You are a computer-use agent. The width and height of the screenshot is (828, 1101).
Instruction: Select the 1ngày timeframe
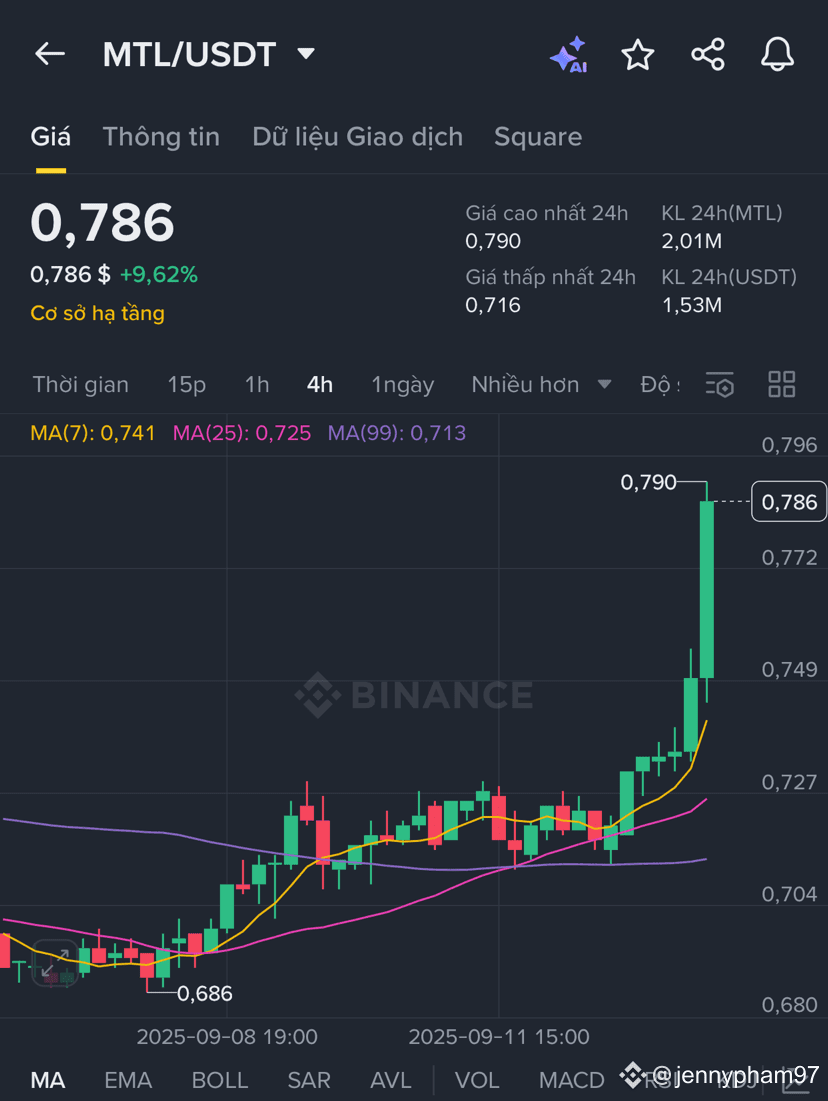coord(402,384)
